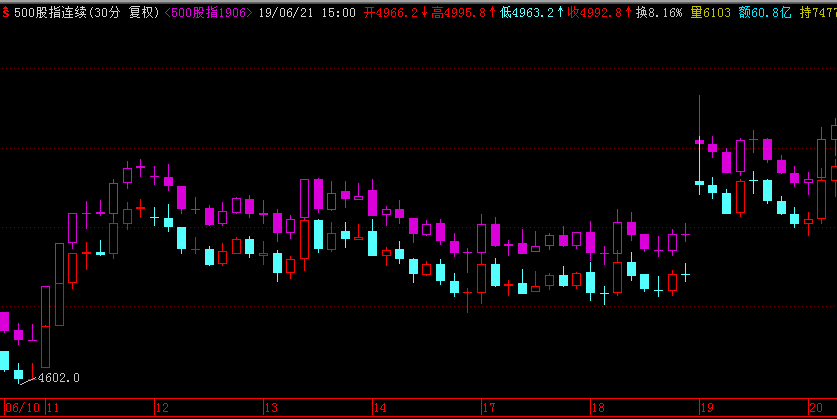Click the open price 开4966.2
The height and width of the screenshot is (419, 837).
391,13
